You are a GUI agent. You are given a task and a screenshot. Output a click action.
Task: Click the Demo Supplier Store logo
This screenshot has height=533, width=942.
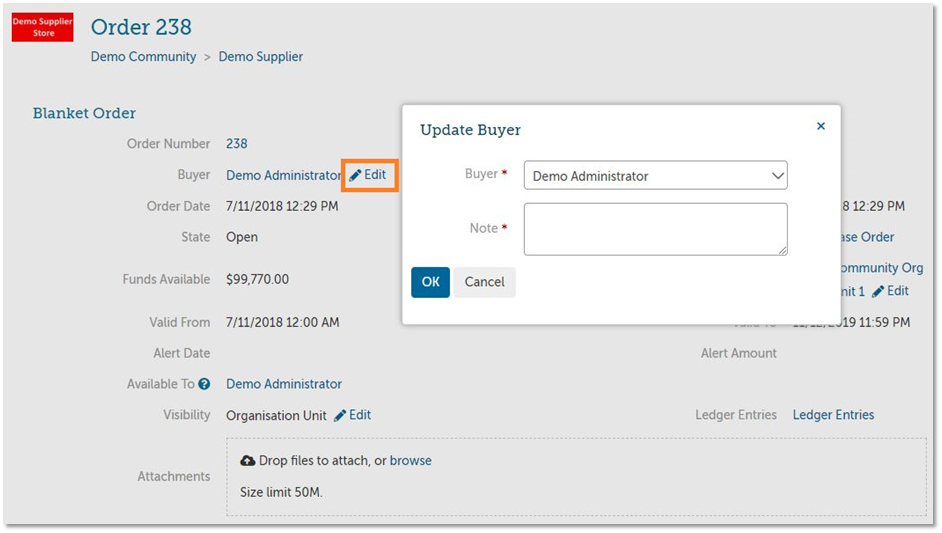pos(42,27)
